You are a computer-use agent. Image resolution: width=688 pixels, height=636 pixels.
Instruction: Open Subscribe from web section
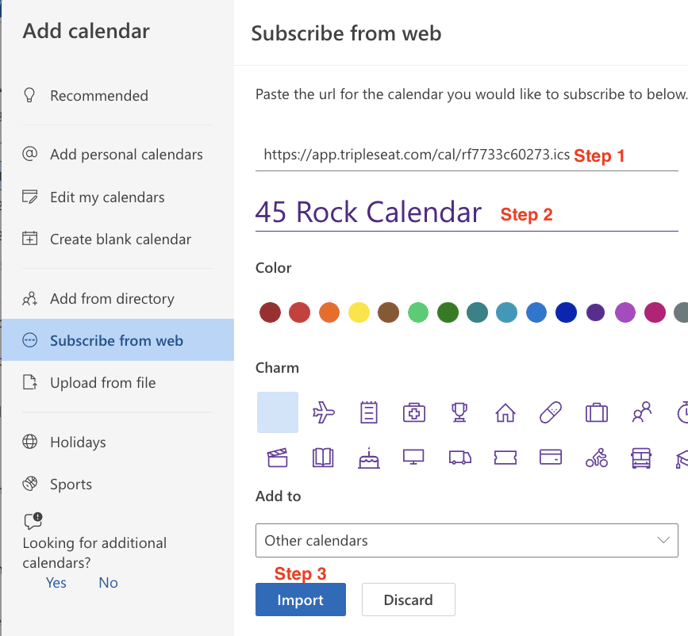click(116, 341)
